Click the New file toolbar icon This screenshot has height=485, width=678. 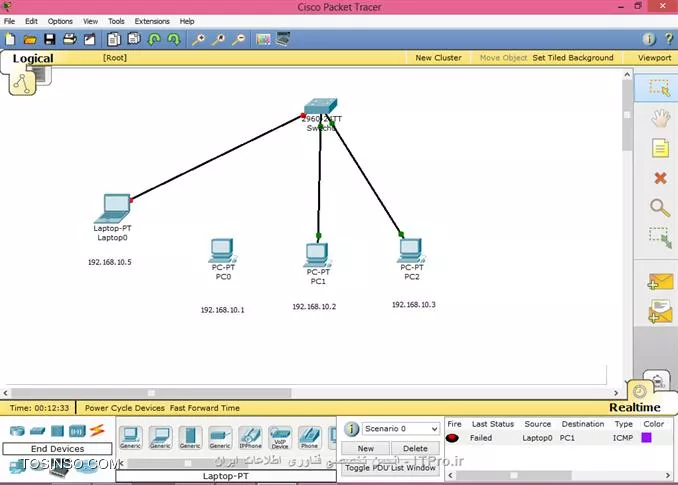click(10, 40)
